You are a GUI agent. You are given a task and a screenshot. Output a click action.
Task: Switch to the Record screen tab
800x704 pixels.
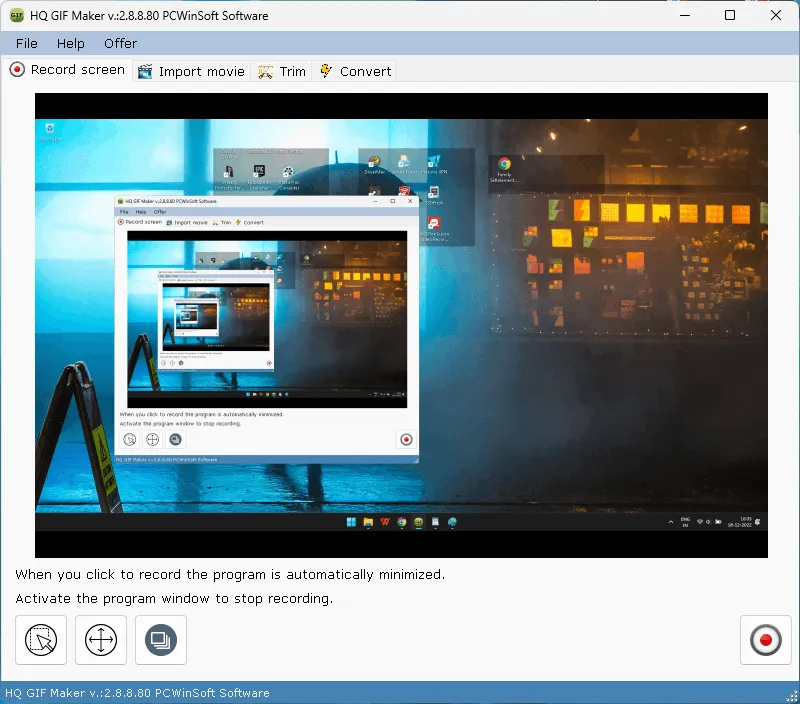pyautogui.click(x=67, y=70)
